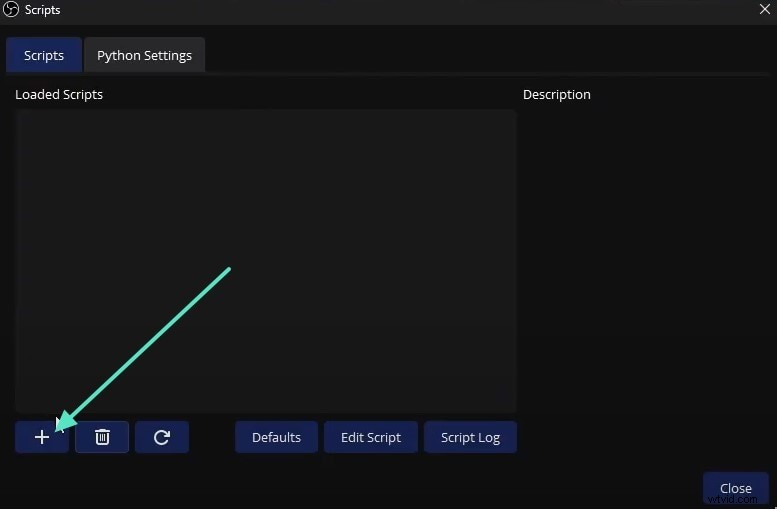Screen dimensions: 777x509
Task: Switch to the Python Settings tab
Action: [144, 55]
